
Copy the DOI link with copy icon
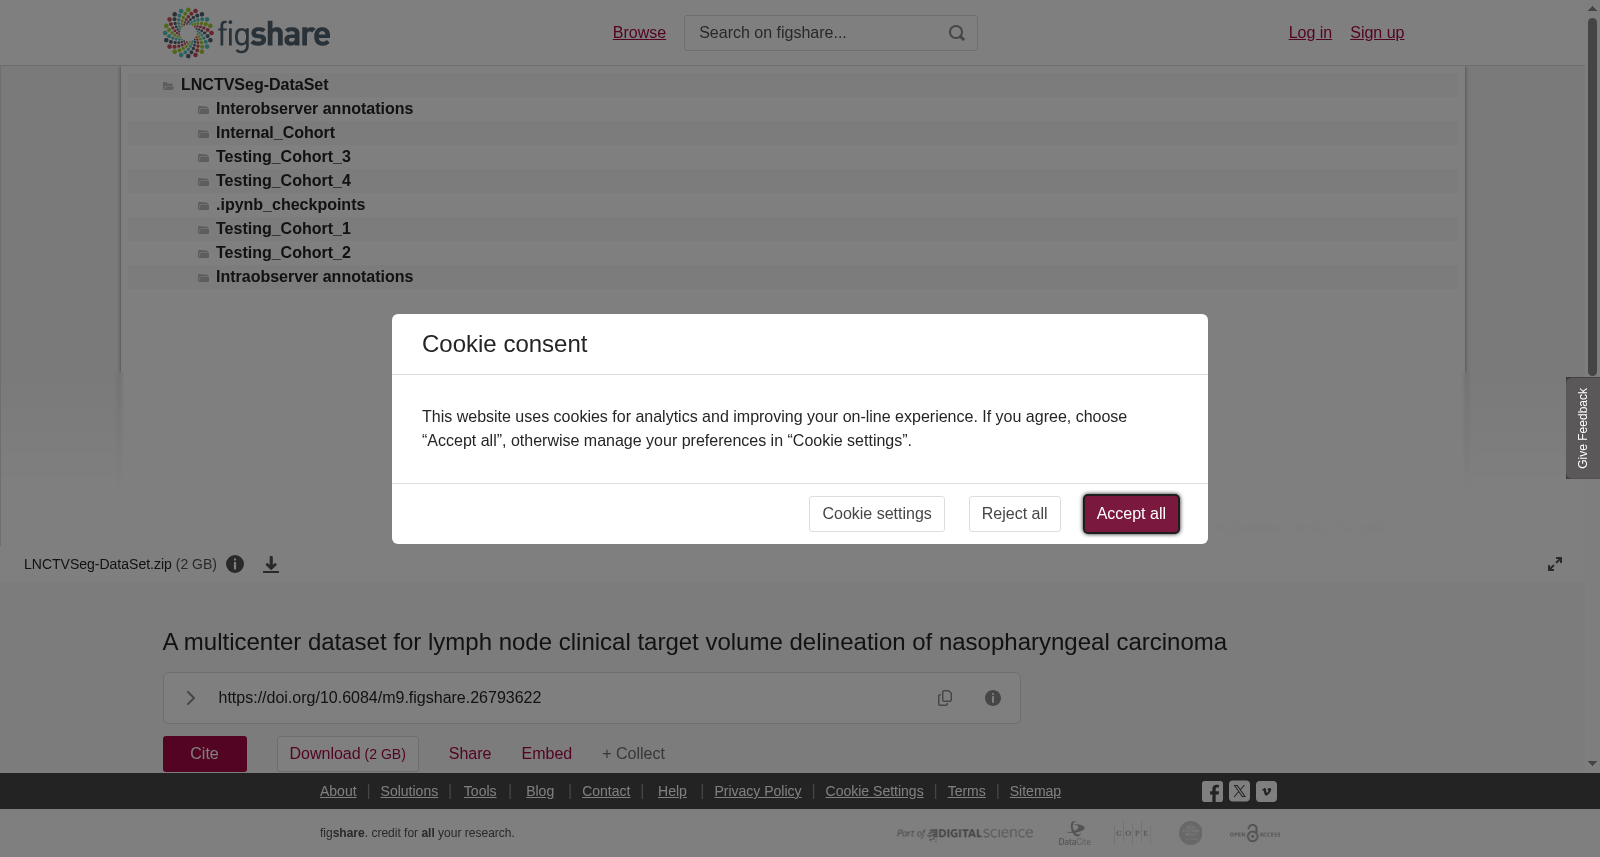point(945,698)
